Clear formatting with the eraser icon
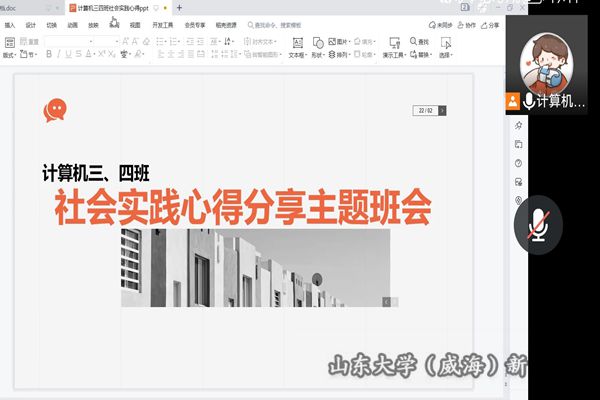Image resolution: width=600 pixels, height=400 pixels. [146, 41]
